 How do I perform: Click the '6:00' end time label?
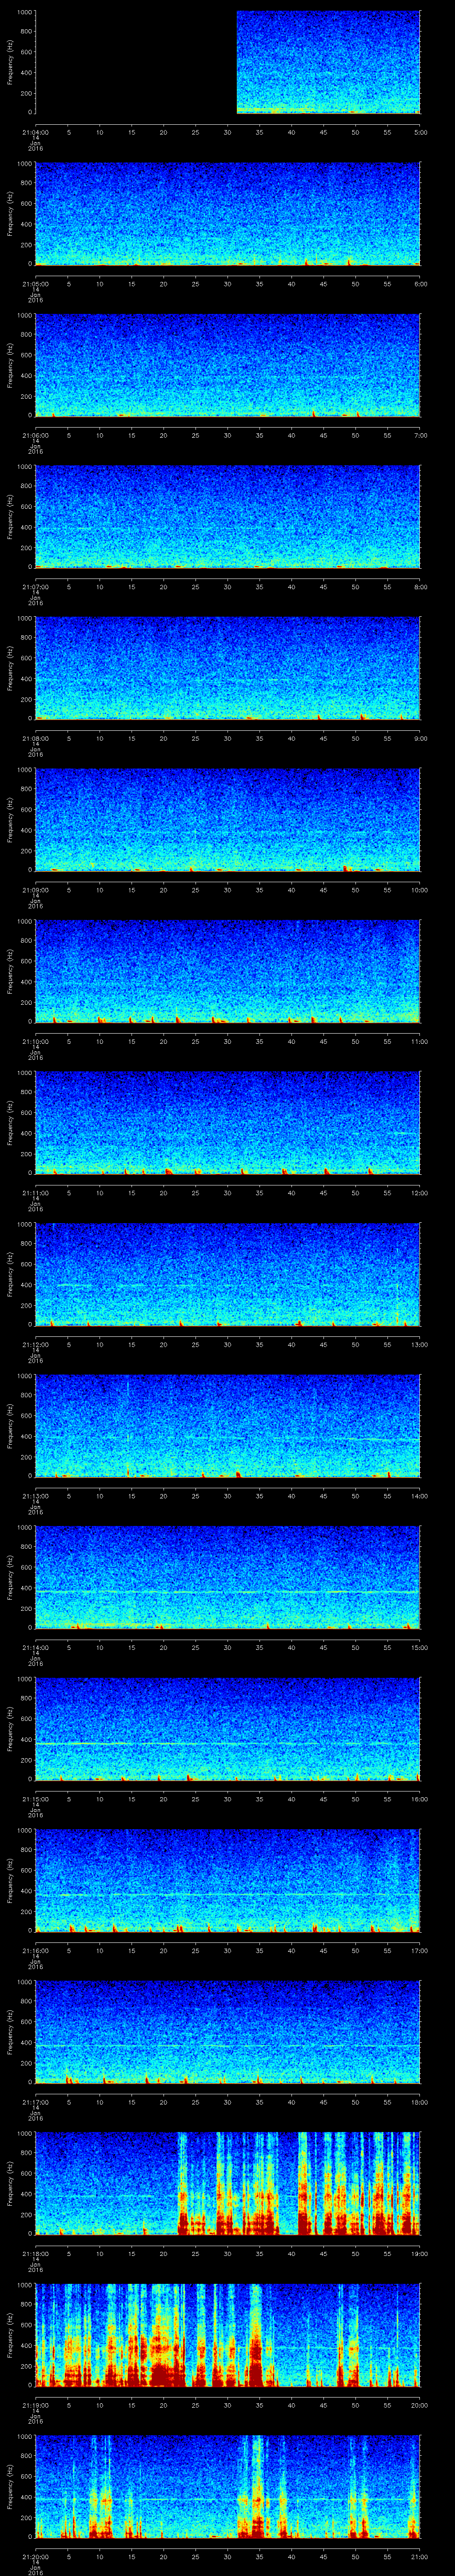click(x=421, y=284)
